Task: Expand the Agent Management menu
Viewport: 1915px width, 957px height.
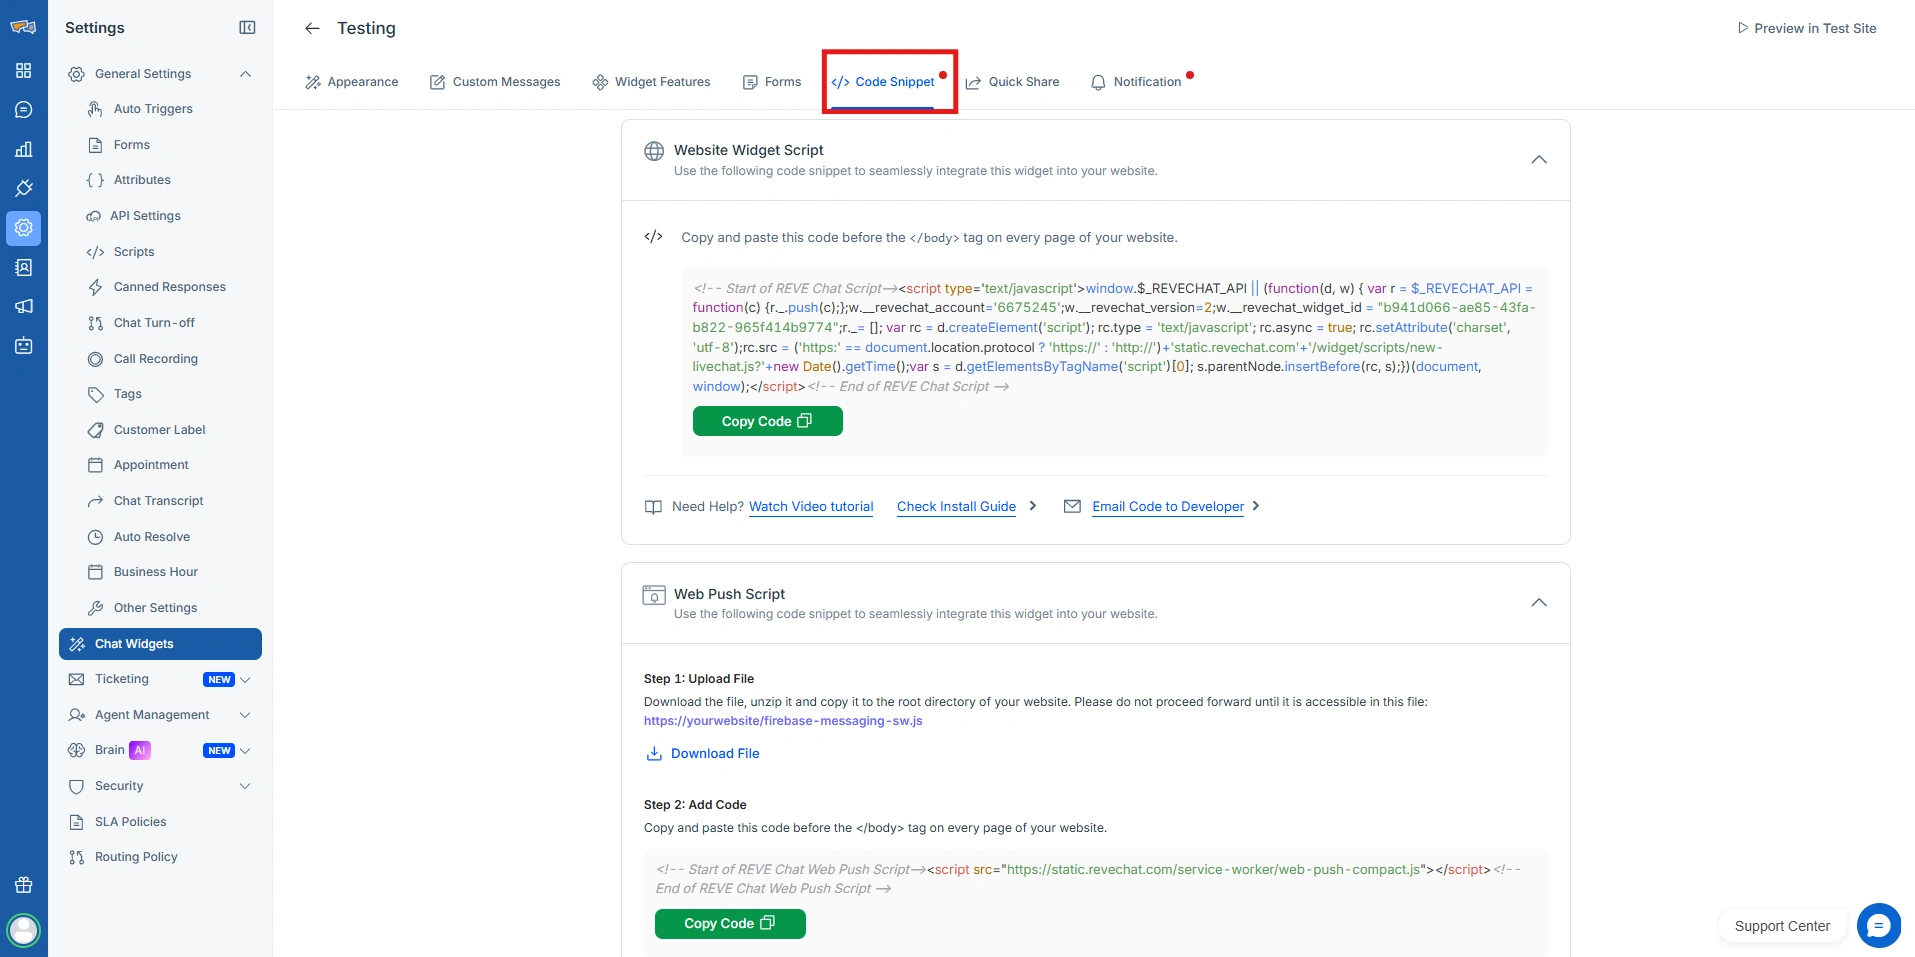Action: click(x=245, y=715)
